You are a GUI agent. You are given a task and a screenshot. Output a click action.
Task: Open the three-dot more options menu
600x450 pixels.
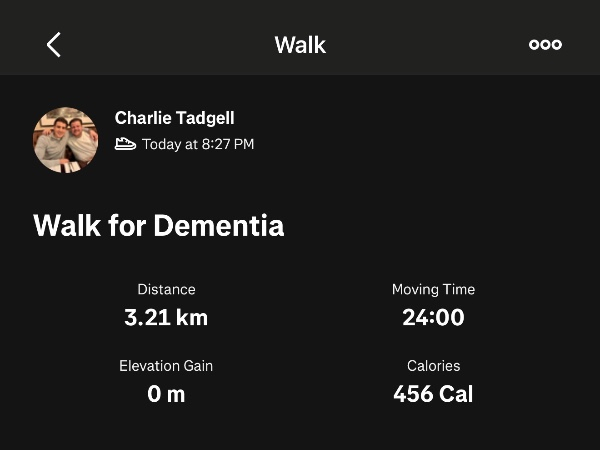(545, 44)
